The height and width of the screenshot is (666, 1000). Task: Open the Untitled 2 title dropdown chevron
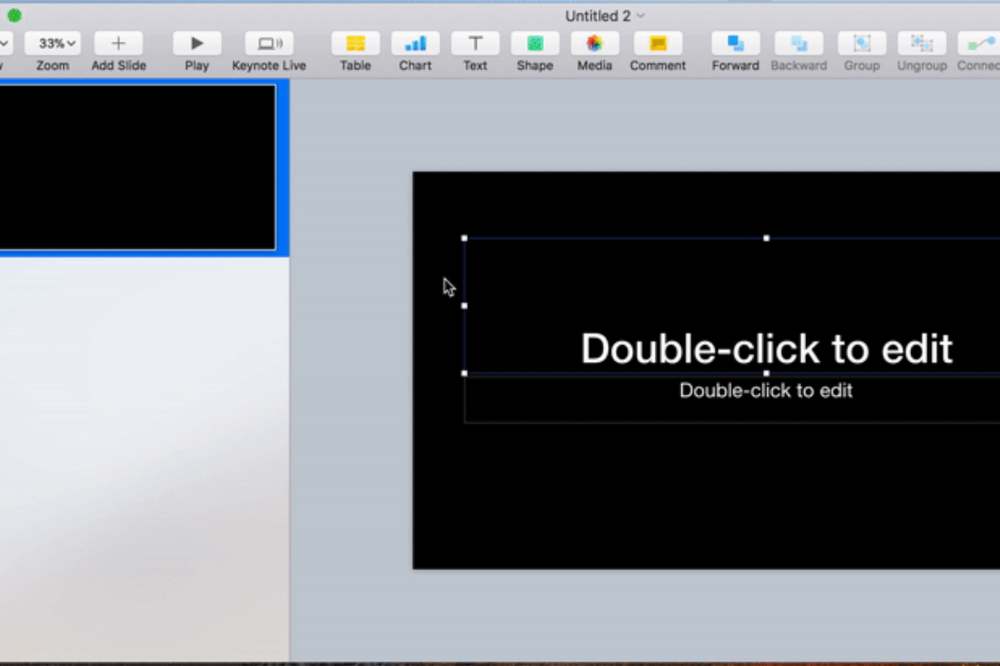[x=641, y=16]
